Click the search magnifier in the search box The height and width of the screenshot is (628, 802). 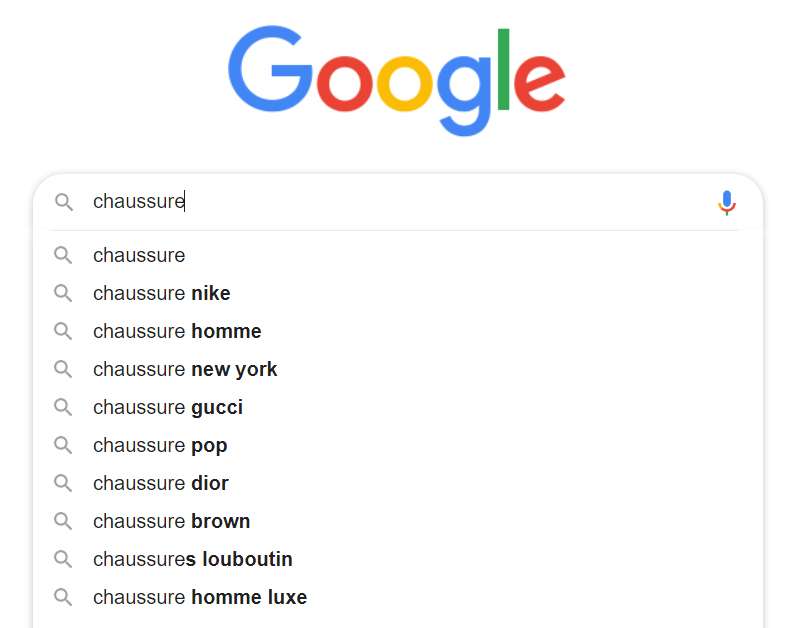(64, 202)
